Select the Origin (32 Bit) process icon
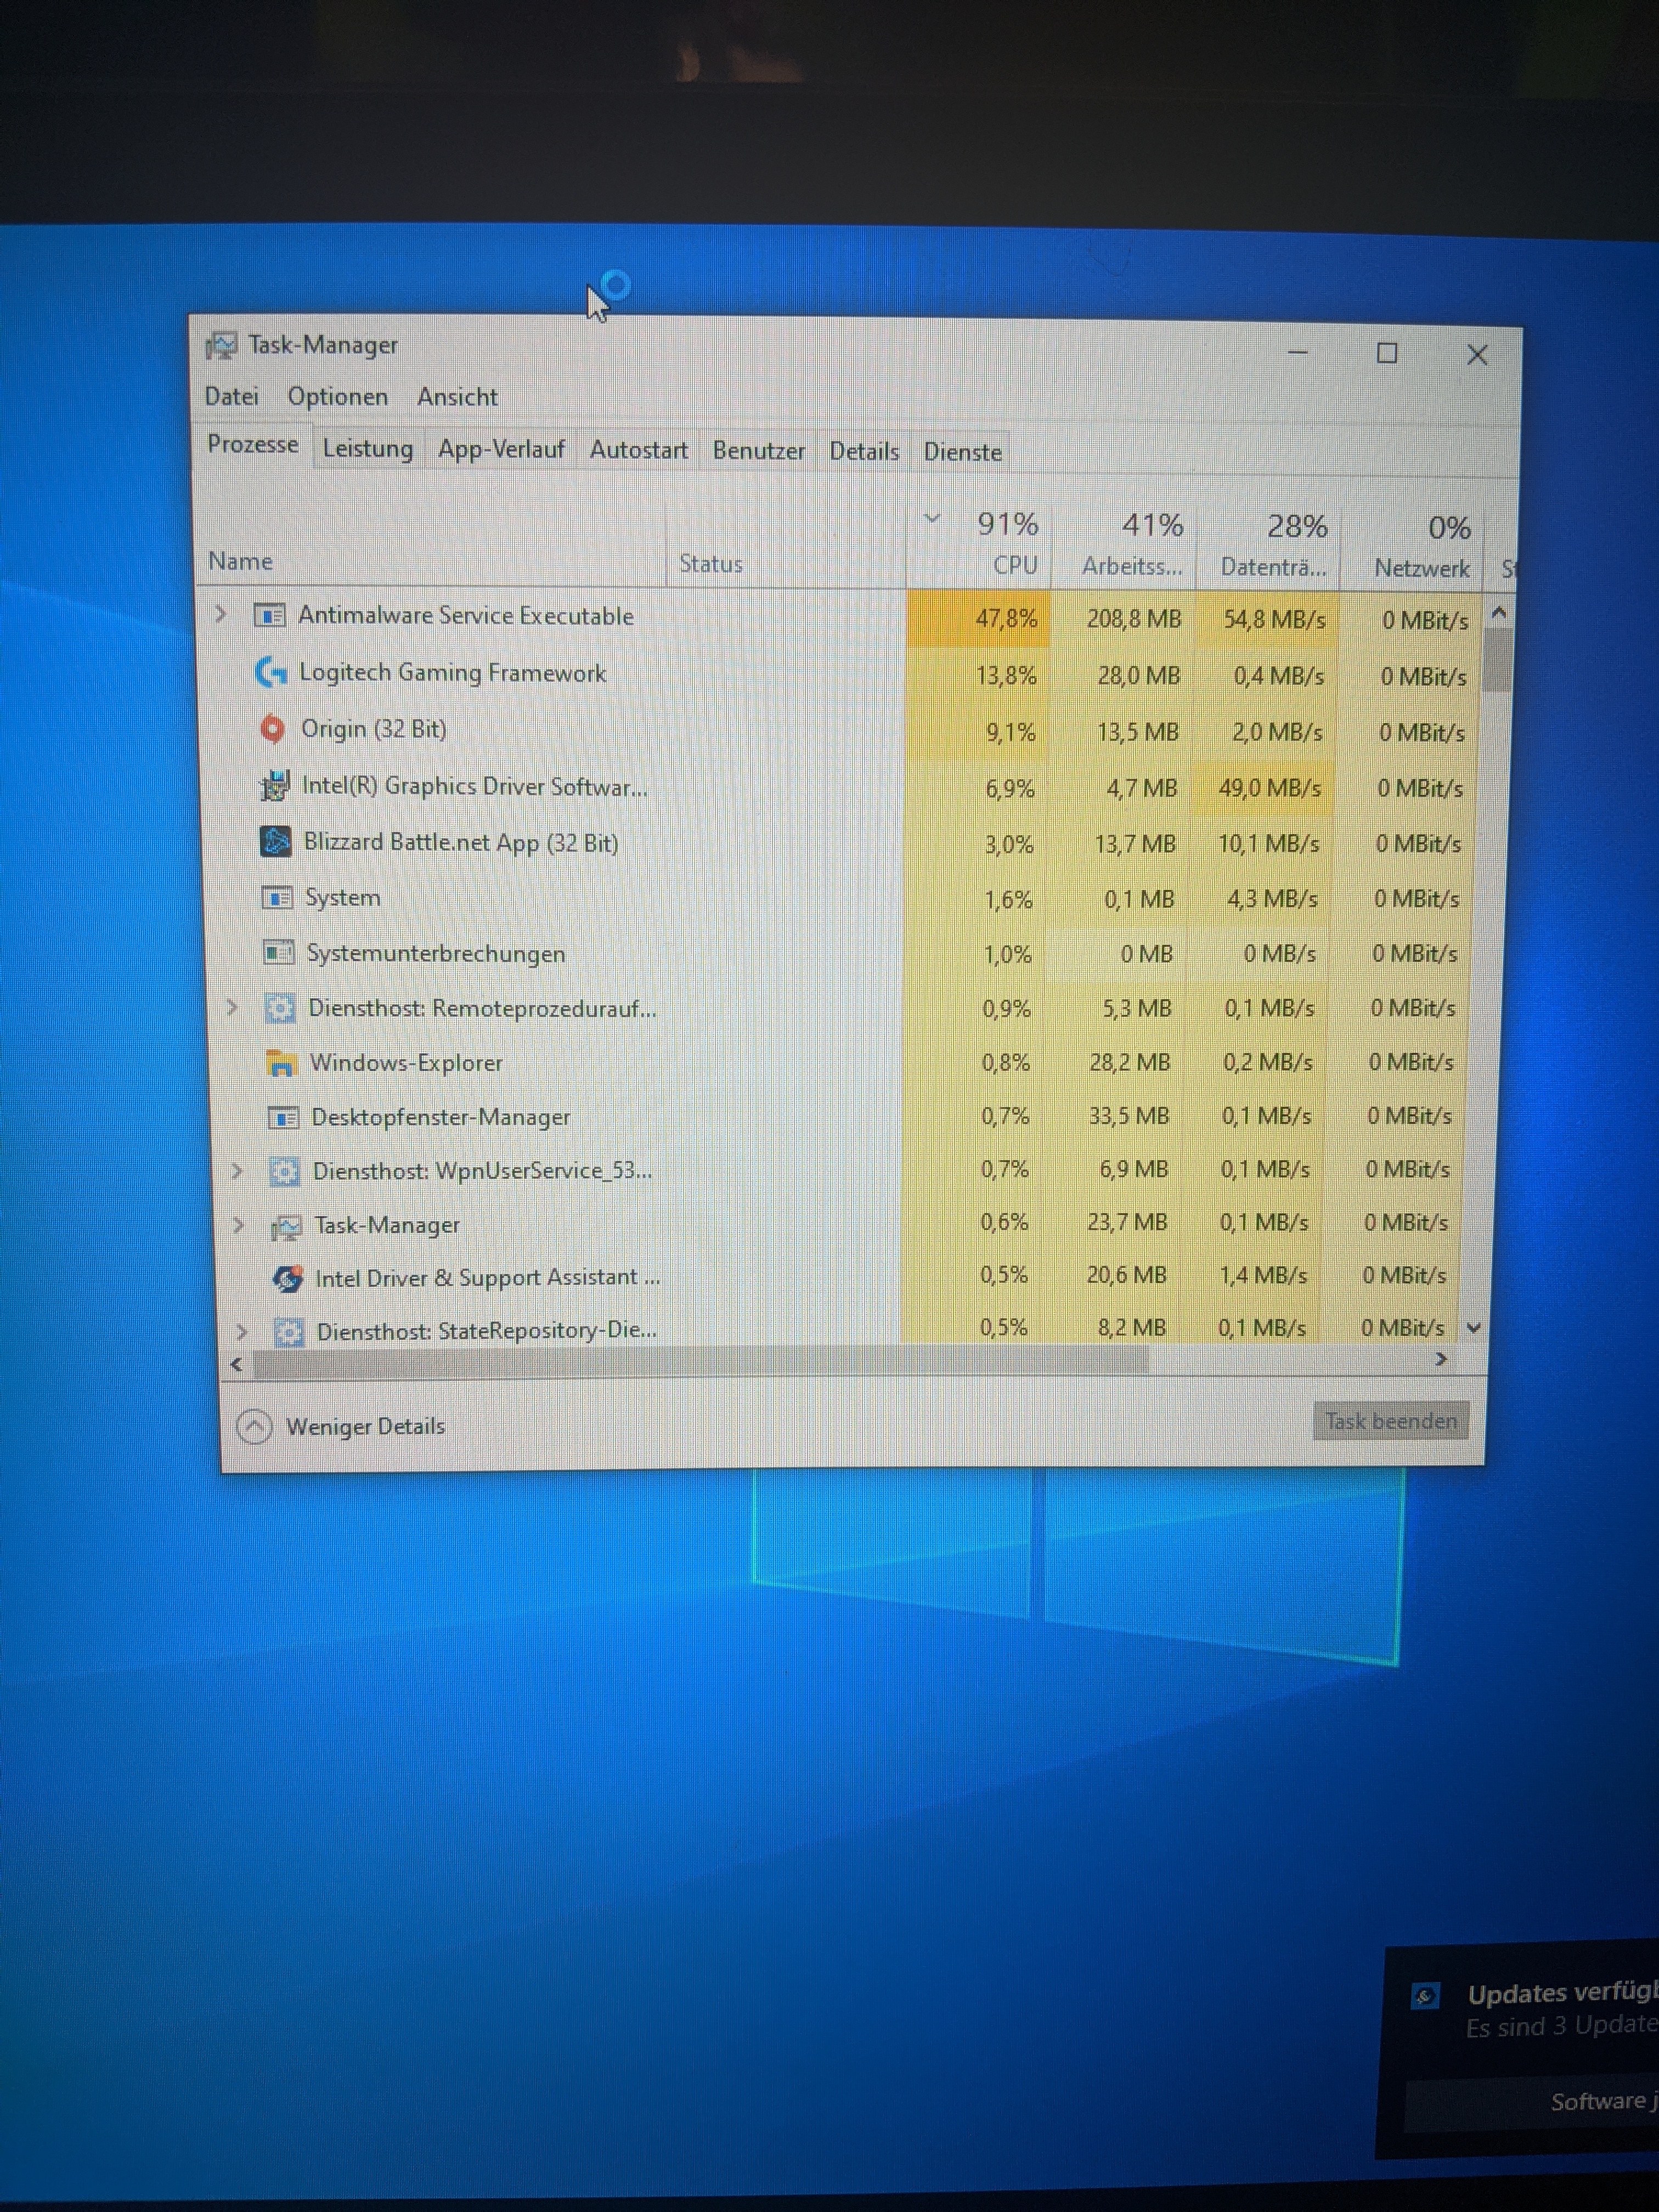1659x2212 pixels. click(x=272, y=729)
